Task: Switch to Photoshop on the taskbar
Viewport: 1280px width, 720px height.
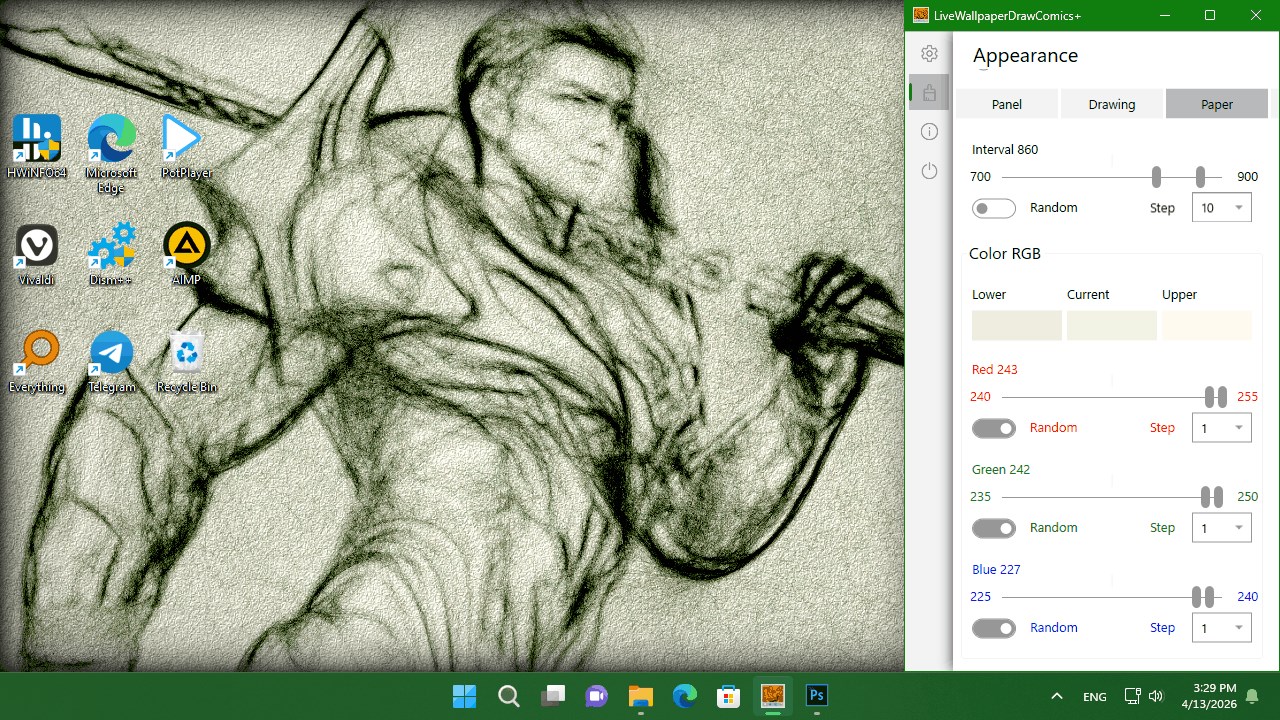Action: pyautogui.click(x=817, y=696)
